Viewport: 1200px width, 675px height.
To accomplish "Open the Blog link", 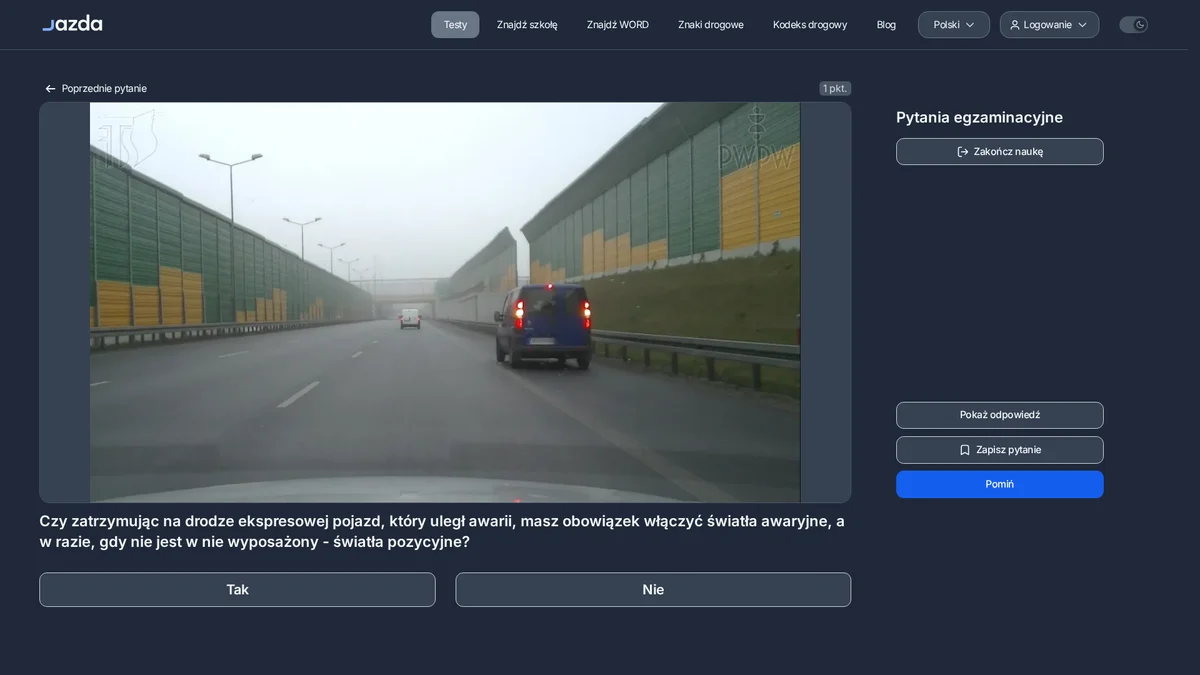I will (x=886, y=25).
